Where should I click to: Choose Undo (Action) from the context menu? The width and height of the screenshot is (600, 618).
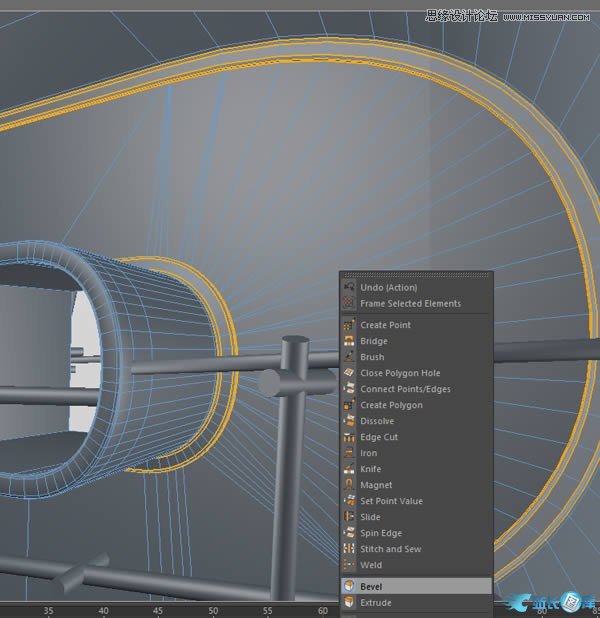point(389,288)
